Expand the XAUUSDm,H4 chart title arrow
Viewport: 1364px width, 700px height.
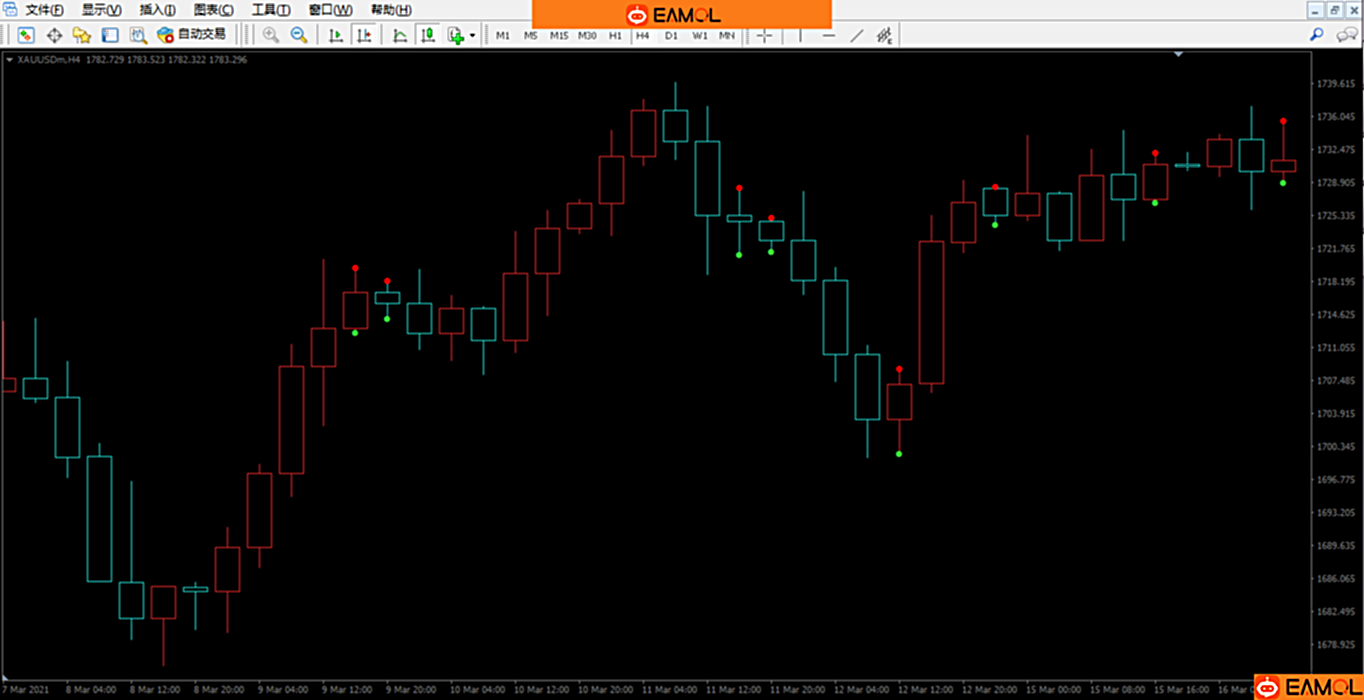pyautogui.click(x=10, y=60)
